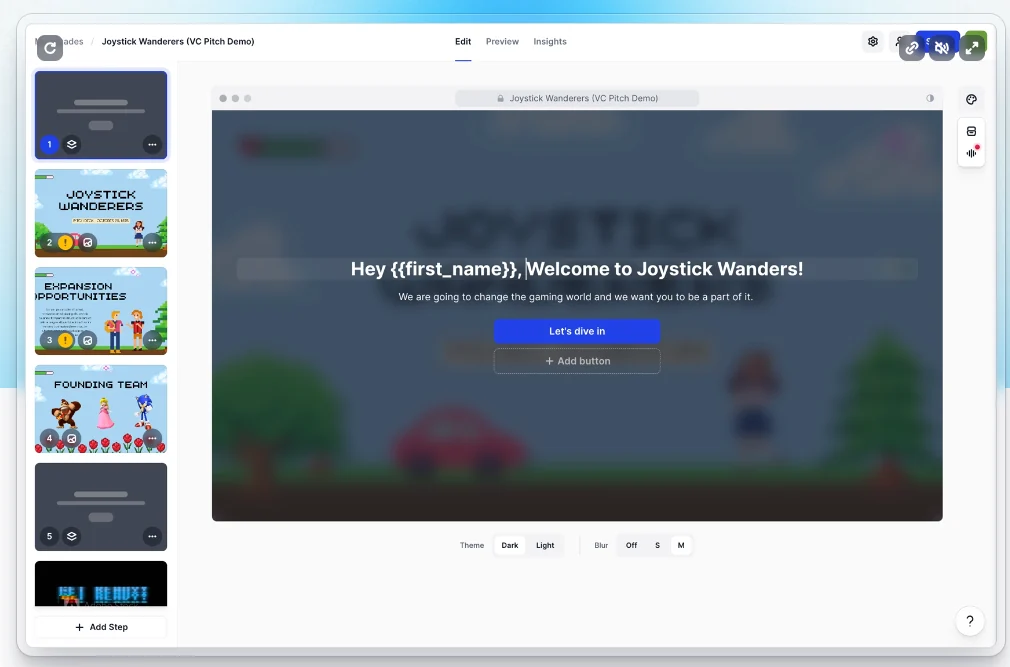Image resolution: width=1010 pixels, height=667 pixels.
Task: Click the reload overlay icon at top left
Action: 50,48
